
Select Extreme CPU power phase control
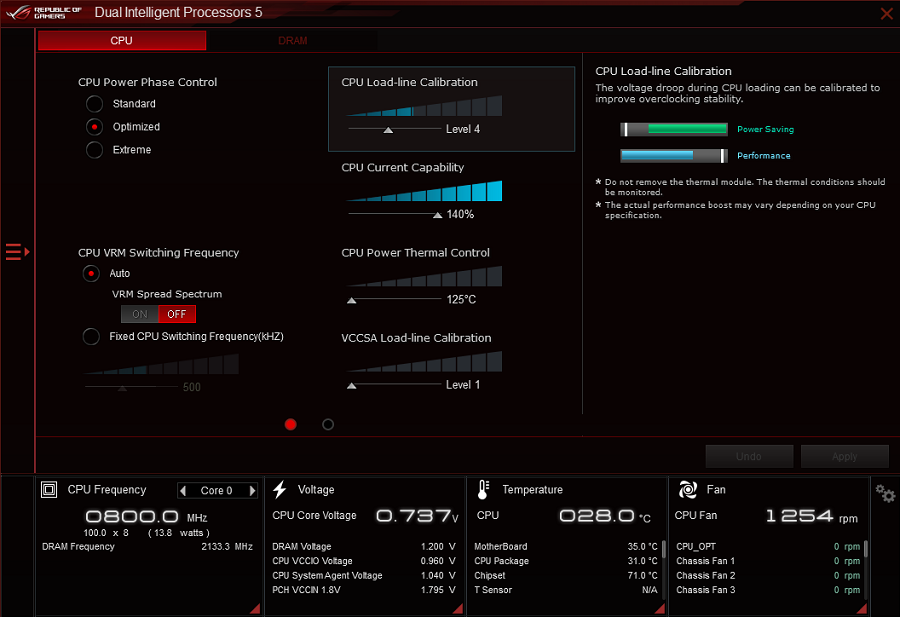point(94,150)
